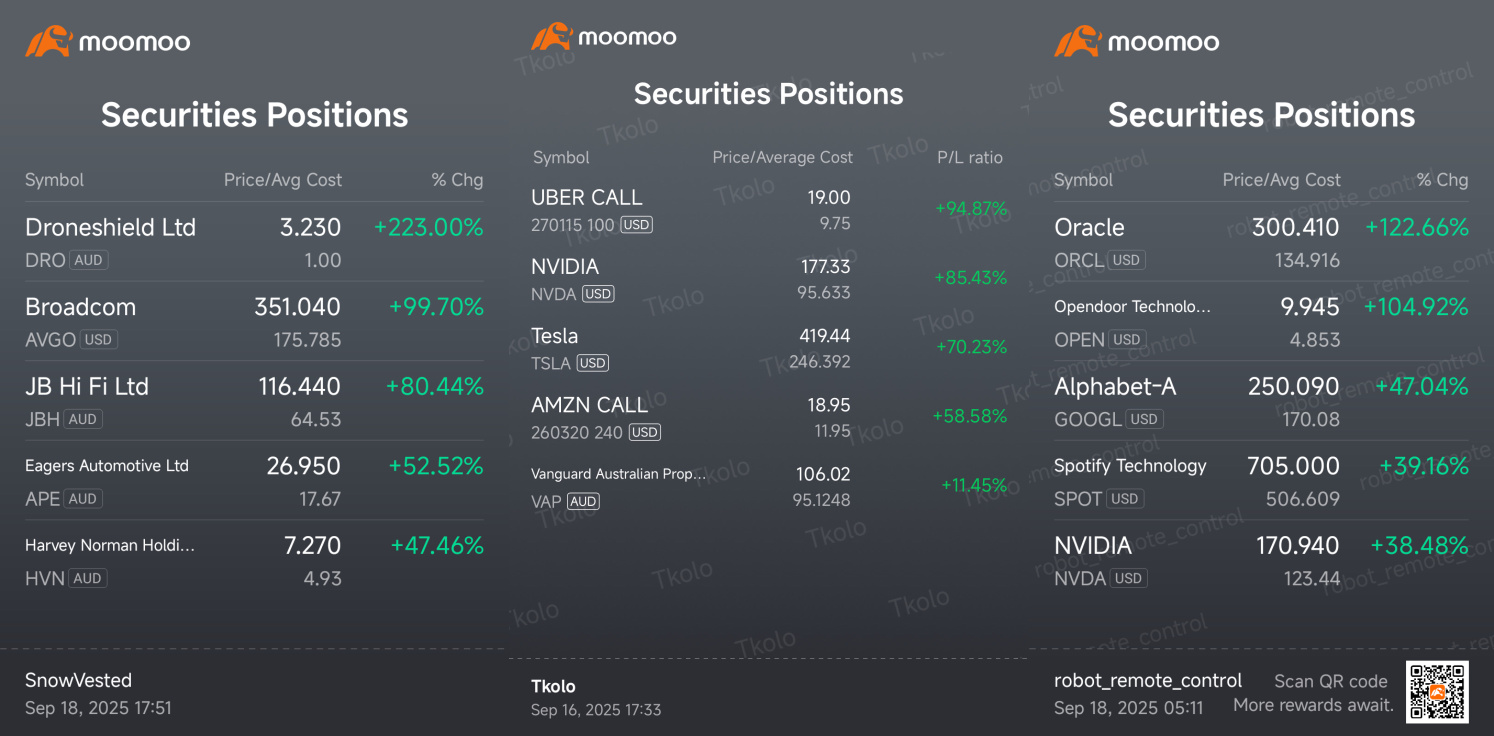Click the AUD badge next to VAP
The width and height of the screenshot is (1494, 736).
click(583, 502)
